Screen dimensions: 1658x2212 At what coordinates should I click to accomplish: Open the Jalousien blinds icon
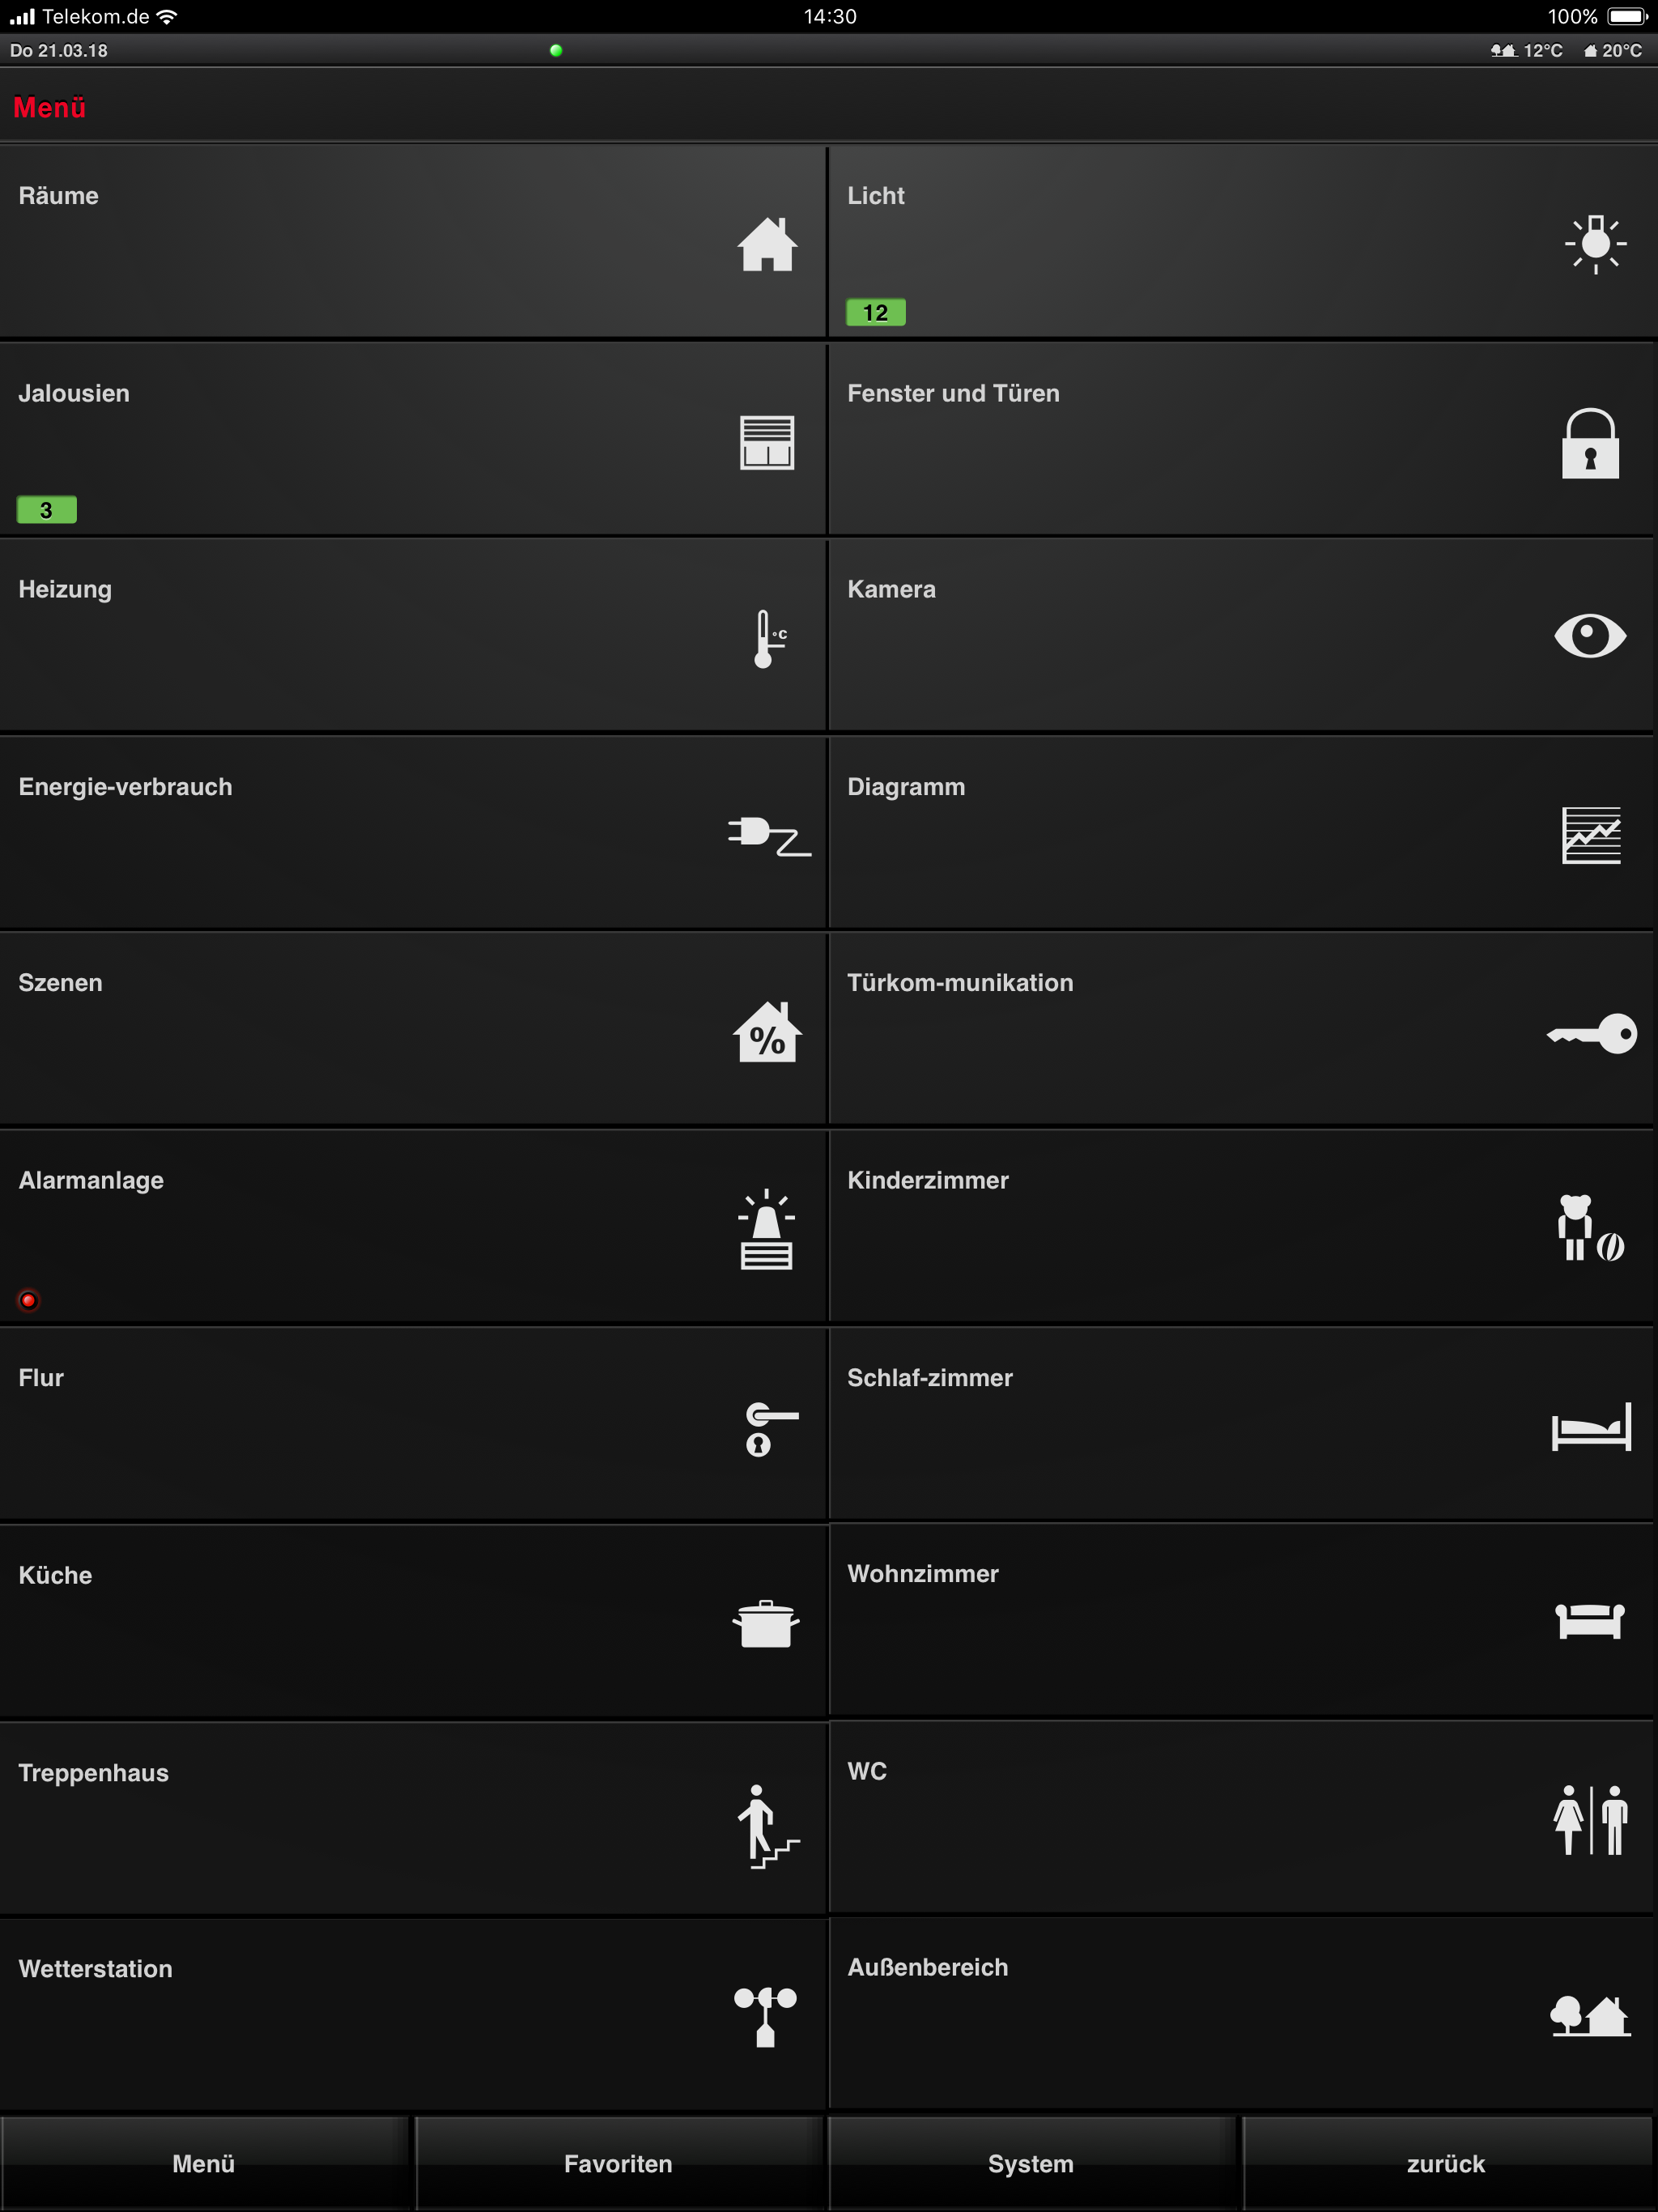pos(767,442)
